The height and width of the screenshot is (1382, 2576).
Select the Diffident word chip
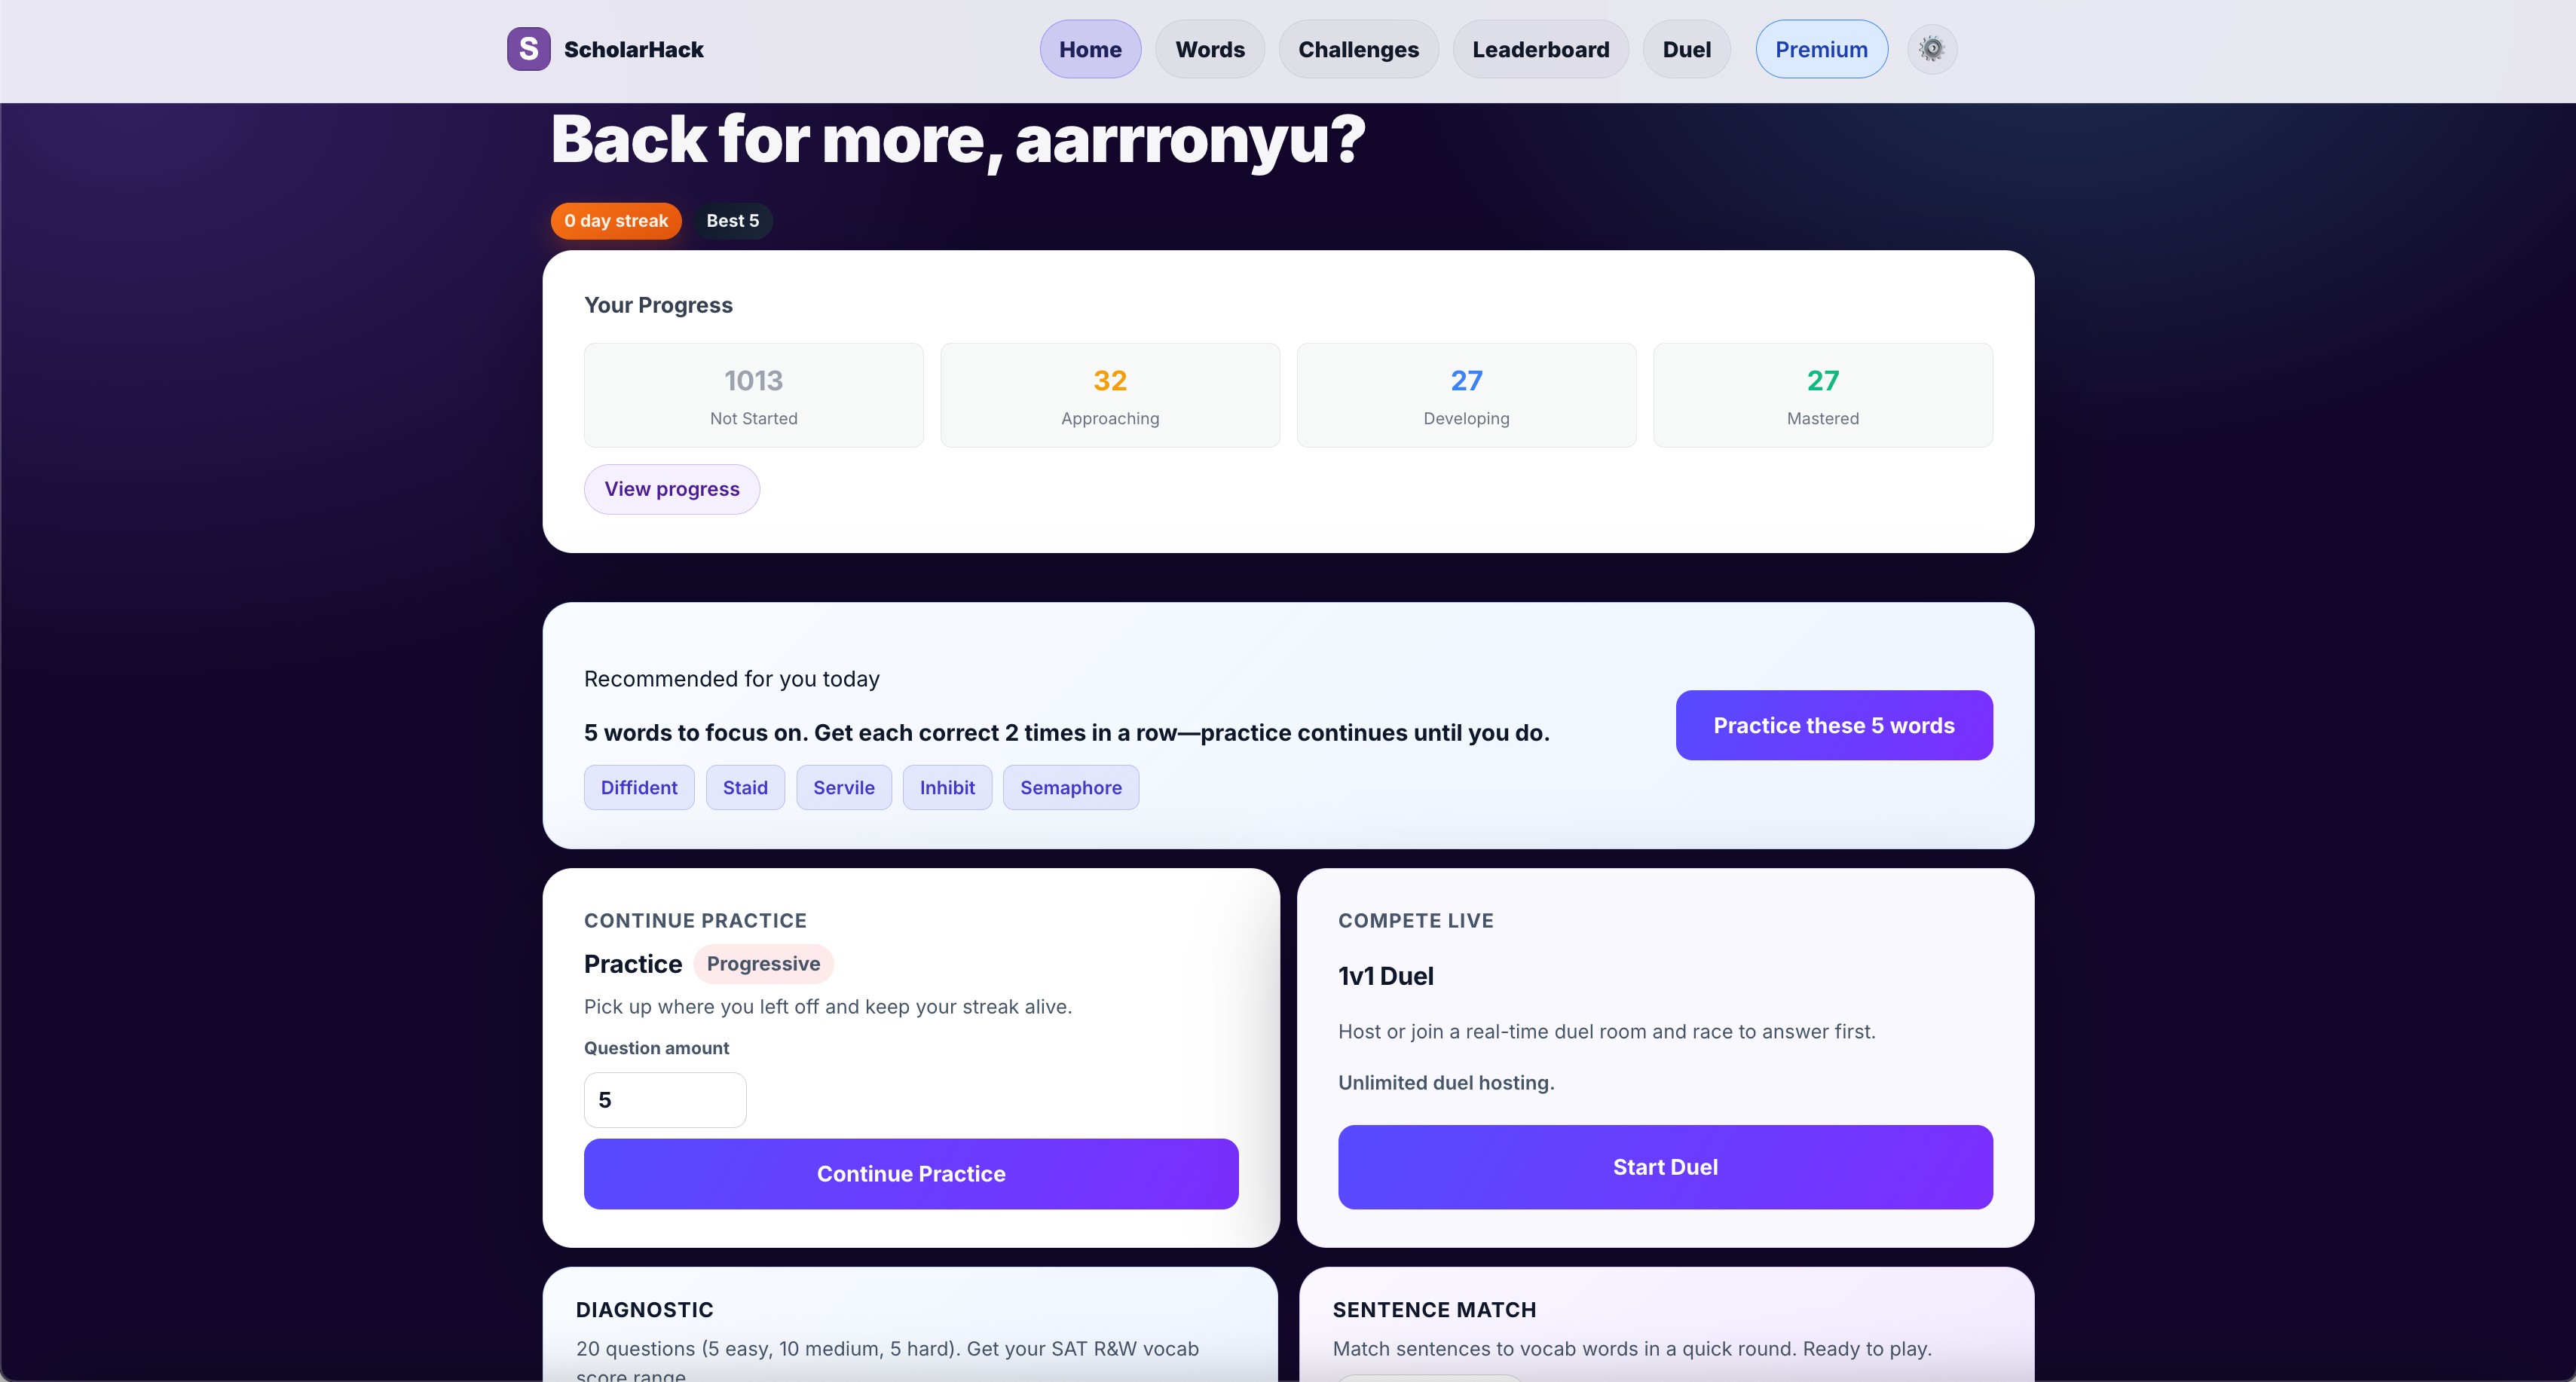(638, 788)
